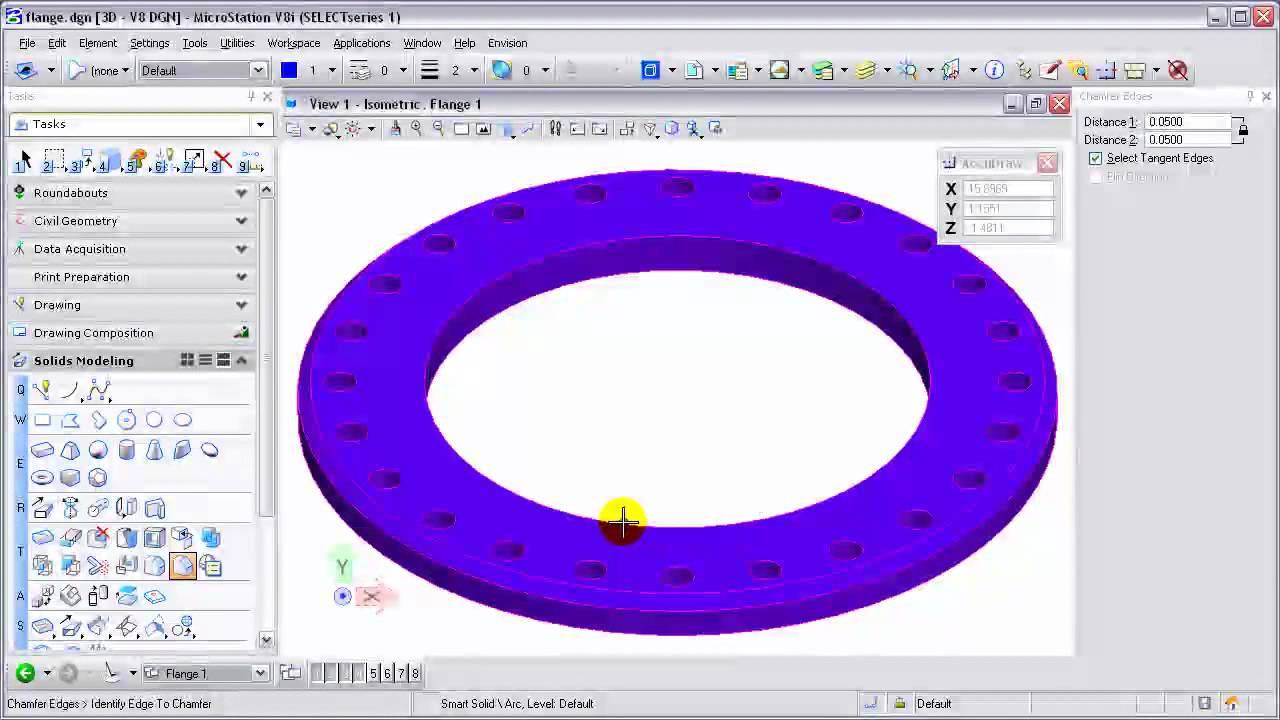The height and width of the screenshot is (720, 1280).
Task: Open the Utilities menu
Action: 237,43
